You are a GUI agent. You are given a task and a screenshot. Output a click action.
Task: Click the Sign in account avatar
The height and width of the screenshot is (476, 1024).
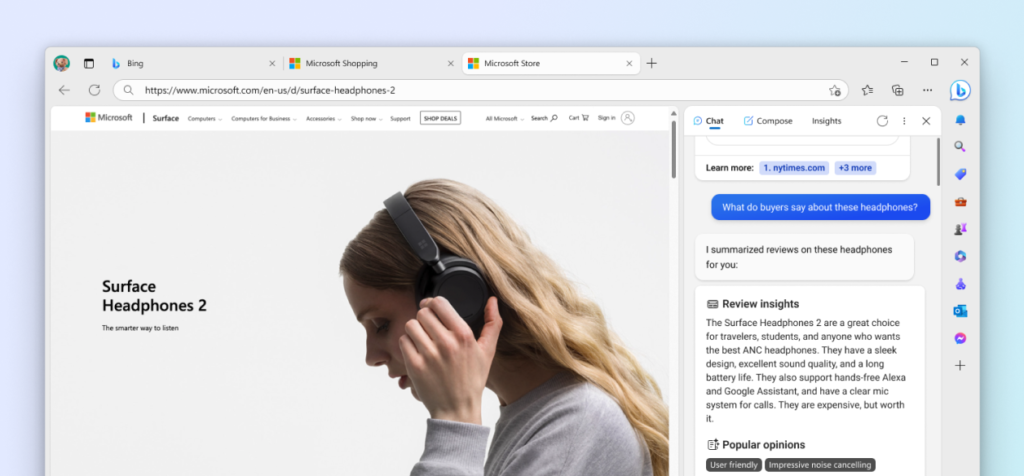coord(628,118)
